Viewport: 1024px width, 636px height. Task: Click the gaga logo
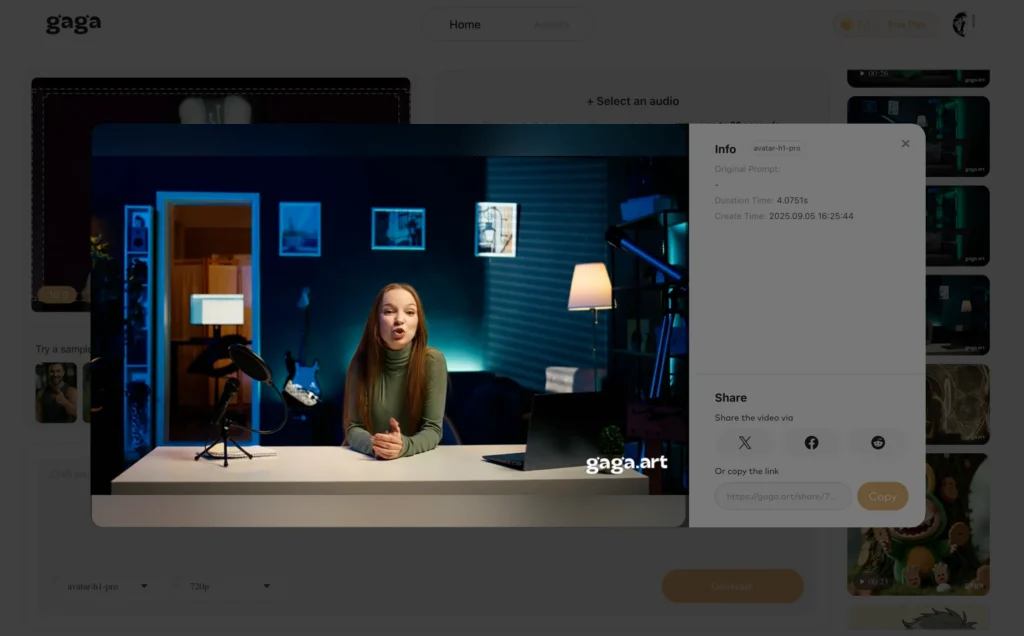[x=73, y=24]
